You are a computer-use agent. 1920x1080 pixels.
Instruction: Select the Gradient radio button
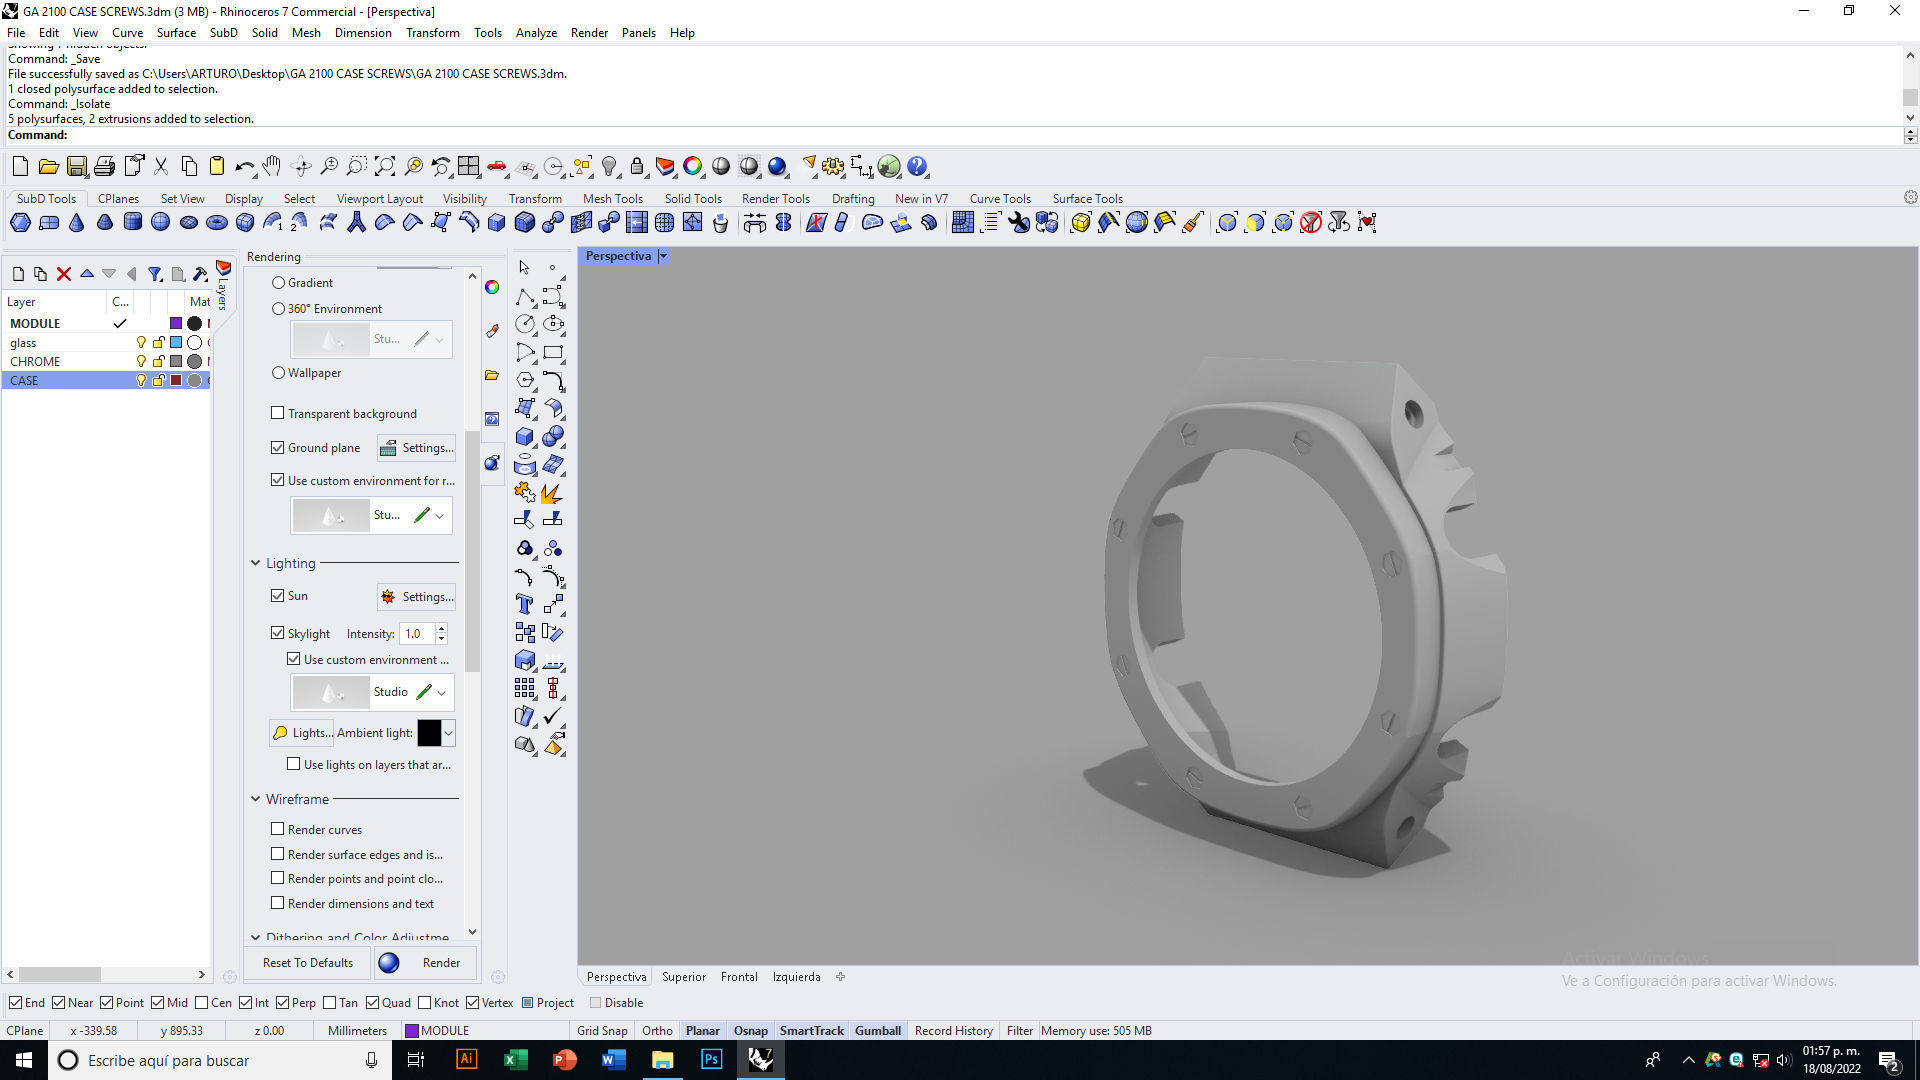[x=279, y=283]
